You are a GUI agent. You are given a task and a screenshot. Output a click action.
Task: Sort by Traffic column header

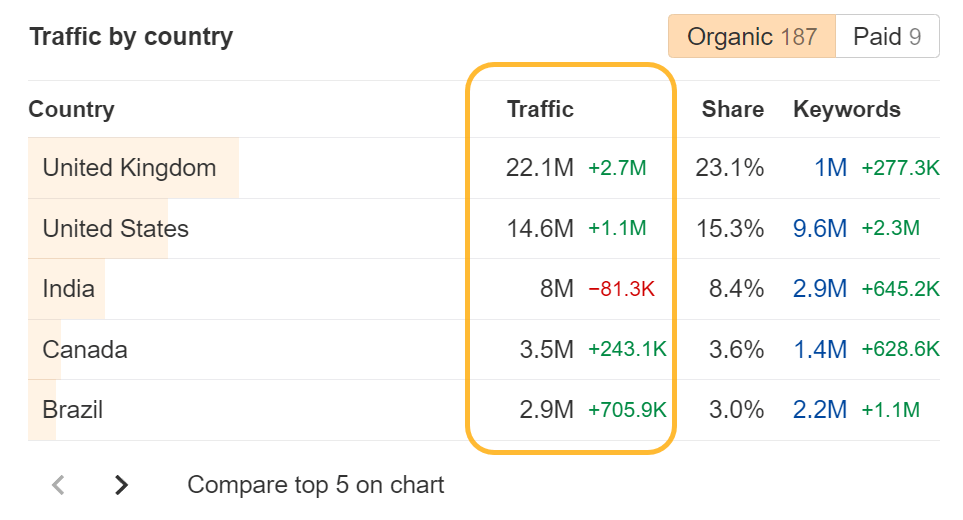[x=540, y=110]
